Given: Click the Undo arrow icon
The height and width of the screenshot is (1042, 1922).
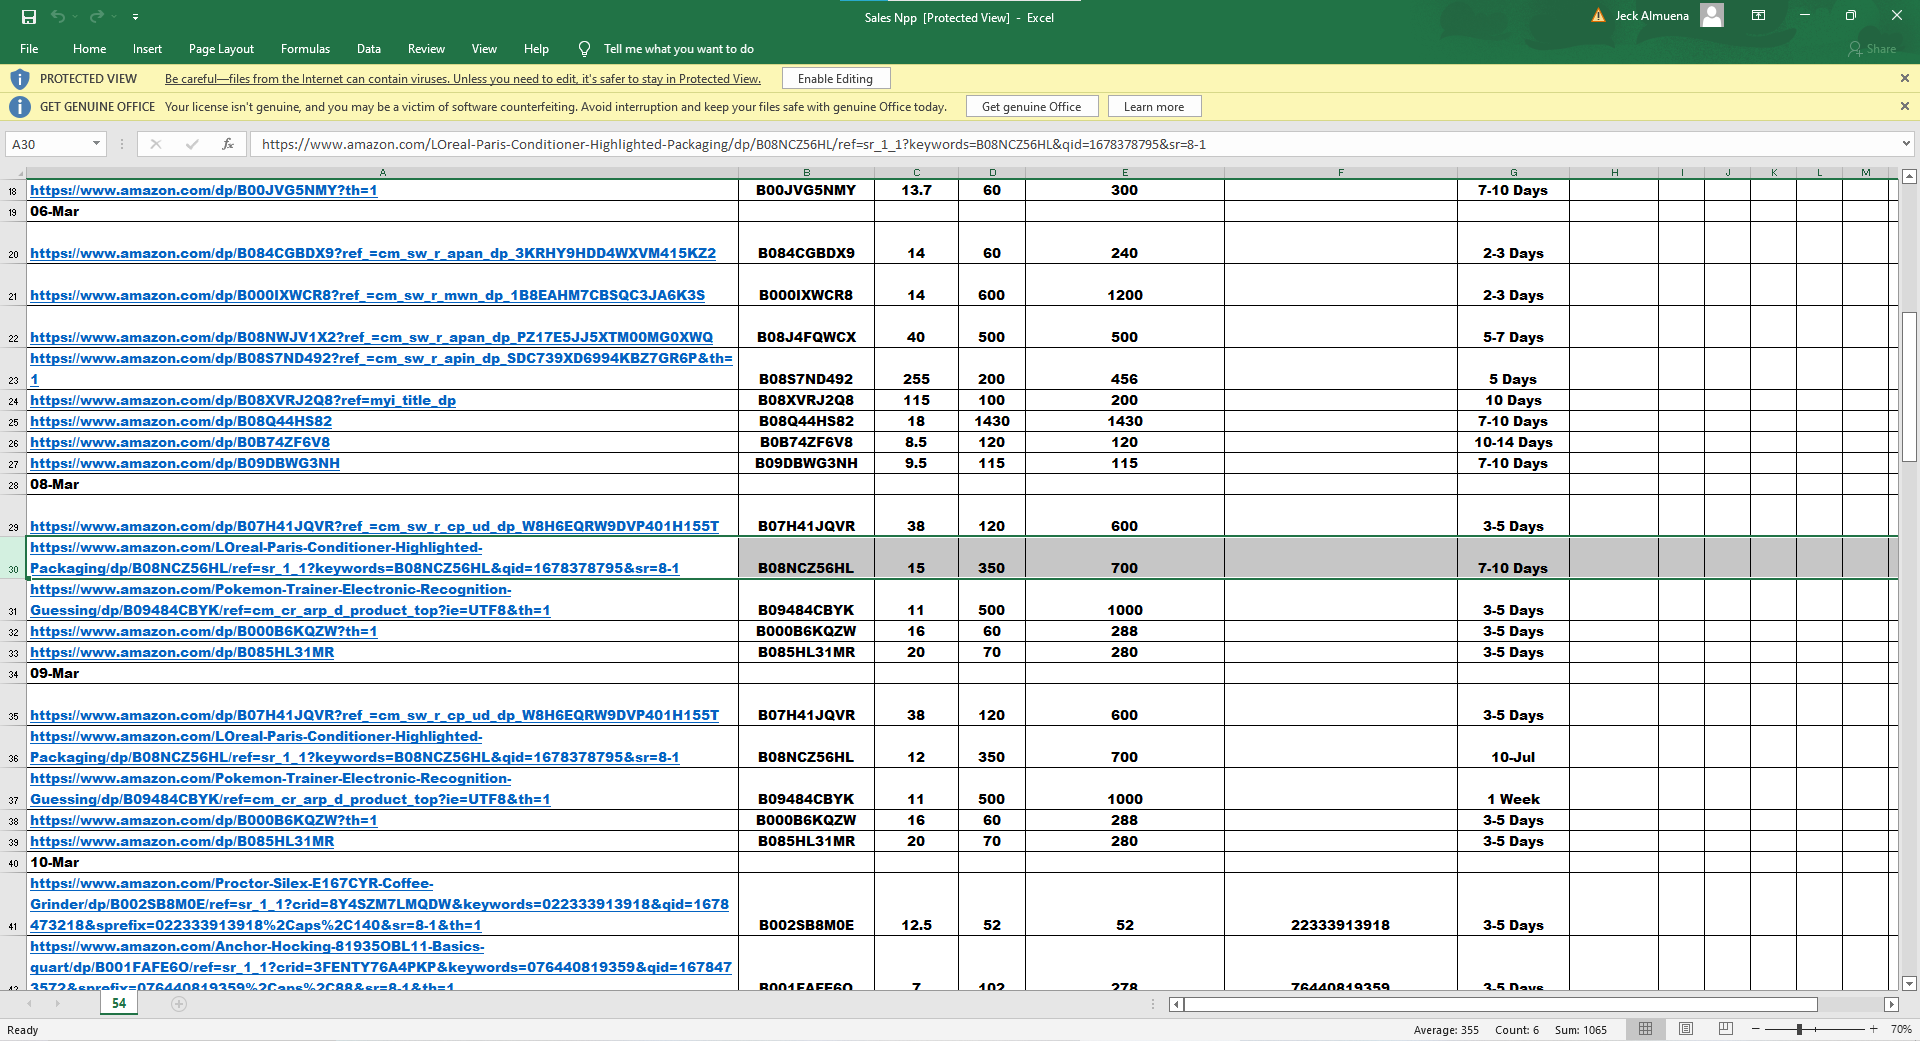Looking at the screenshot, I should pyautogui.click(x=58, y=16).
